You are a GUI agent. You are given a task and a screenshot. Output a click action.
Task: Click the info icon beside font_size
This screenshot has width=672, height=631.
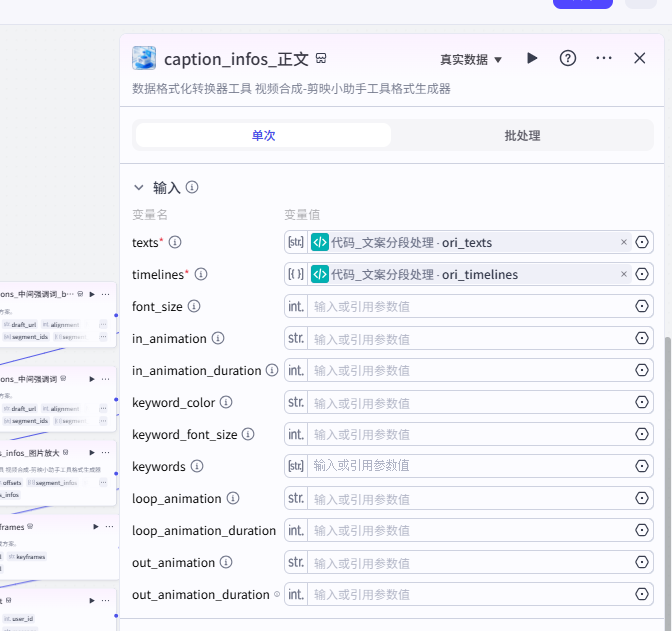[x=194, y=306]
